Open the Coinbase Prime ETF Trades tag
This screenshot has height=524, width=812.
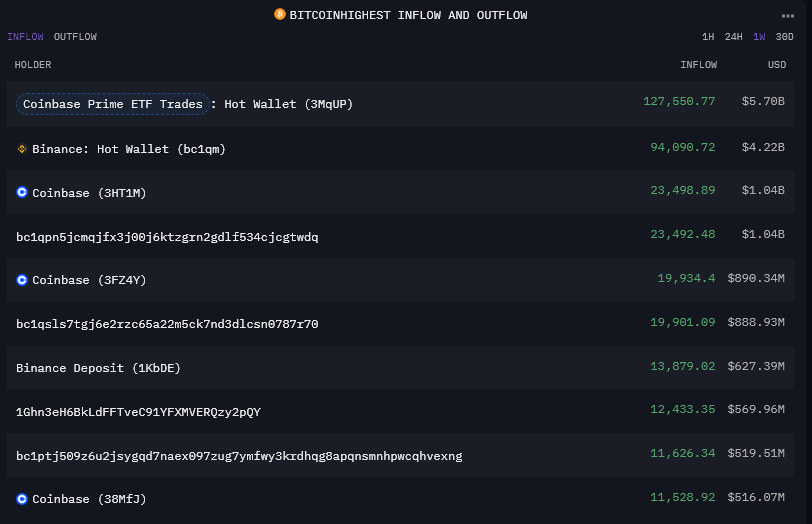point(113,104)
